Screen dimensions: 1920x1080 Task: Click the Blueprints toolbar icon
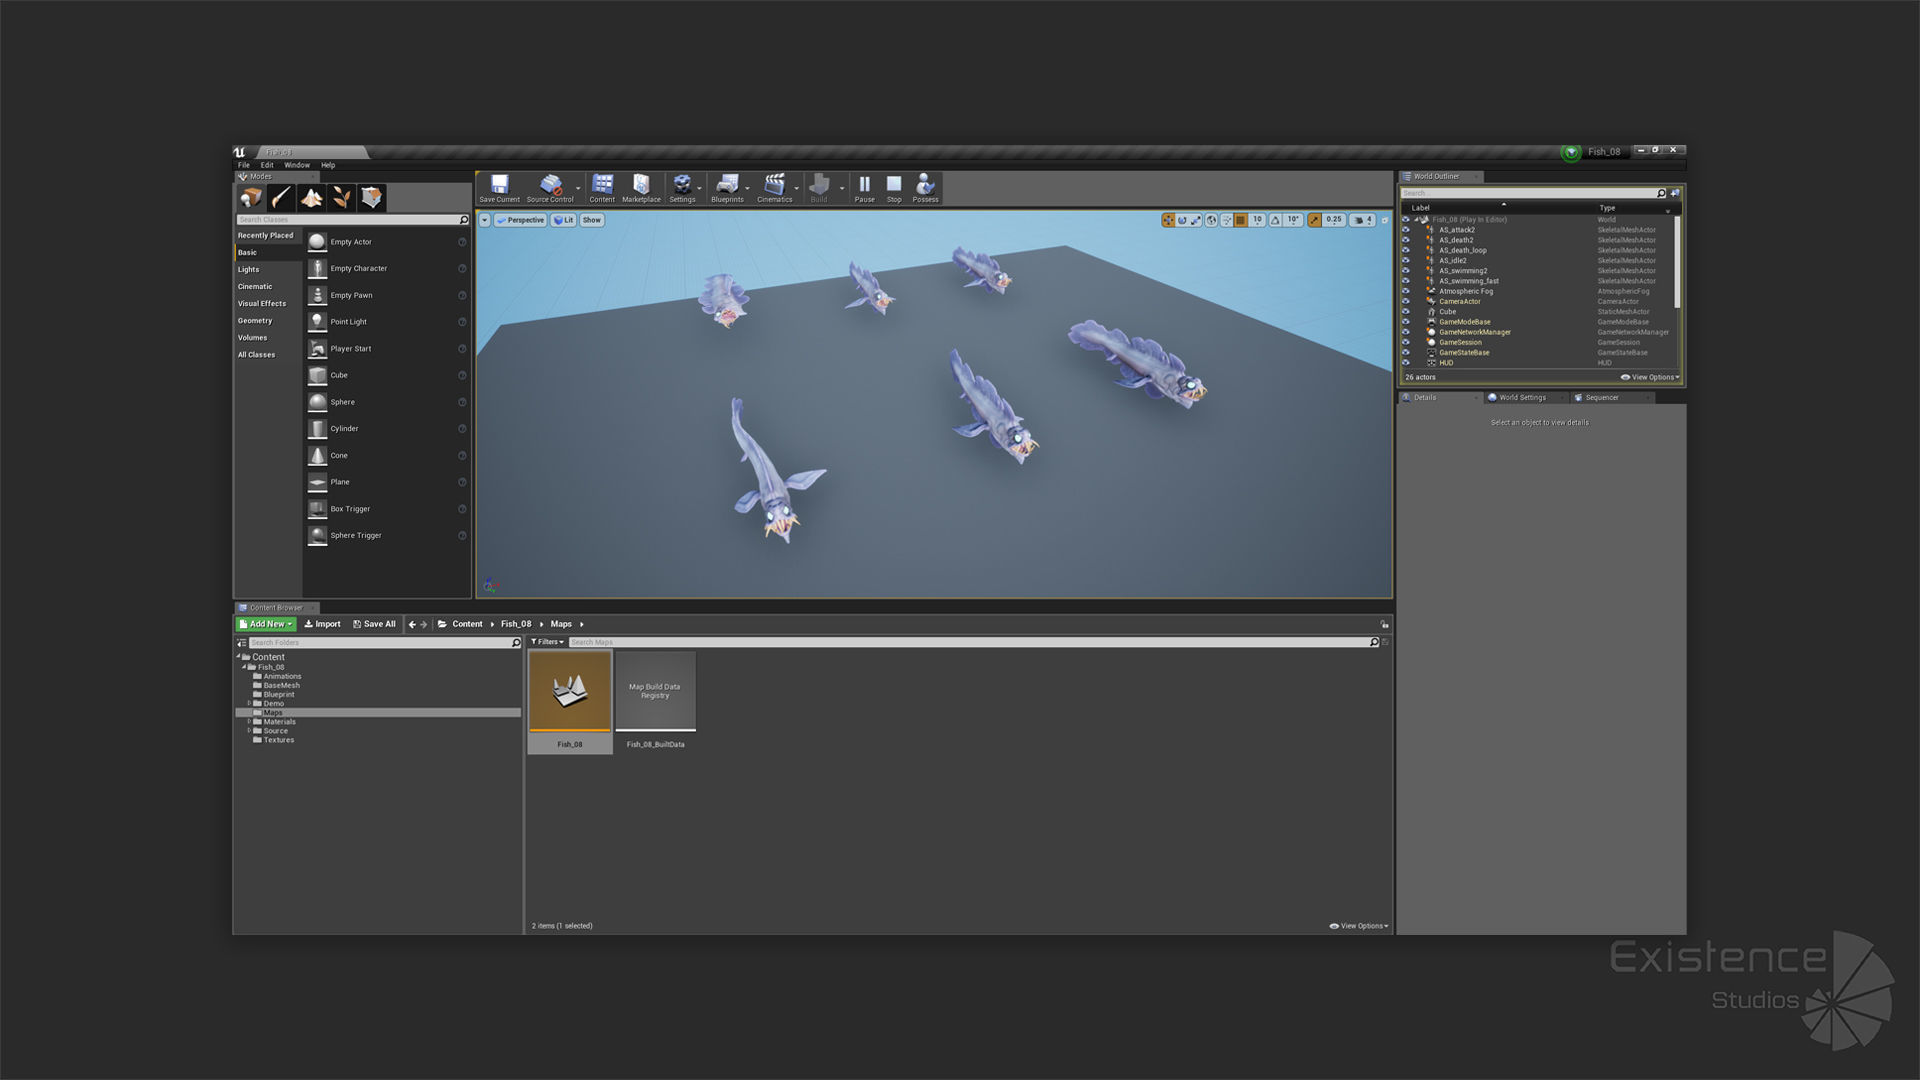(x=727, y=186)
